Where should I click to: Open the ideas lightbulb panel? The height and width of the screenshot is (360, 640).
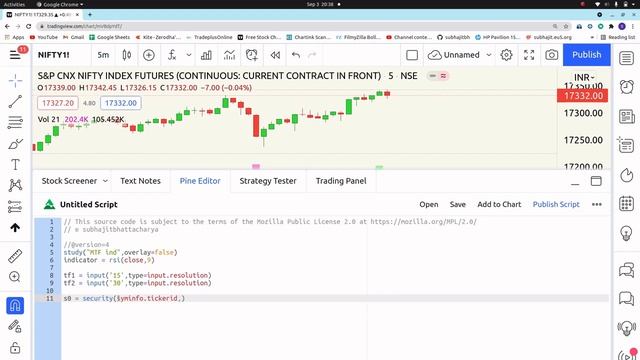tap(626, 233)
